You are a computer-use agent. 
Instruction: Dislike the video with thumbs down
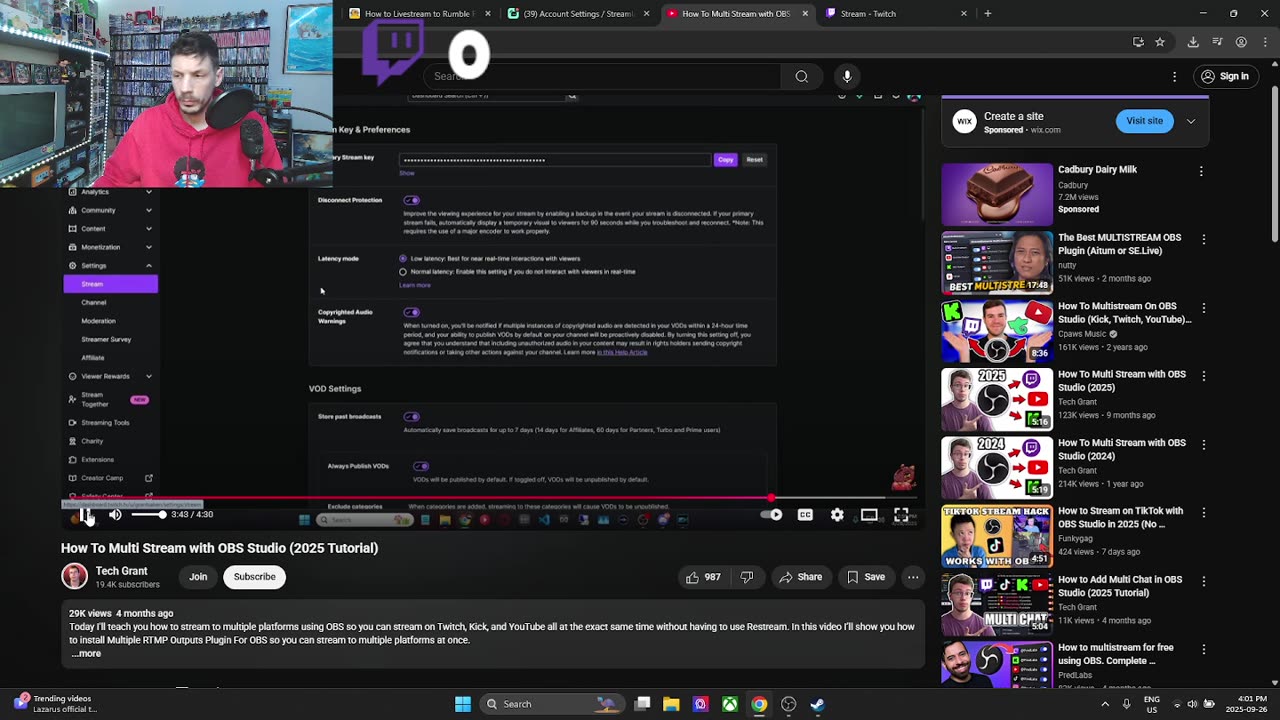[x=747, y=577]
